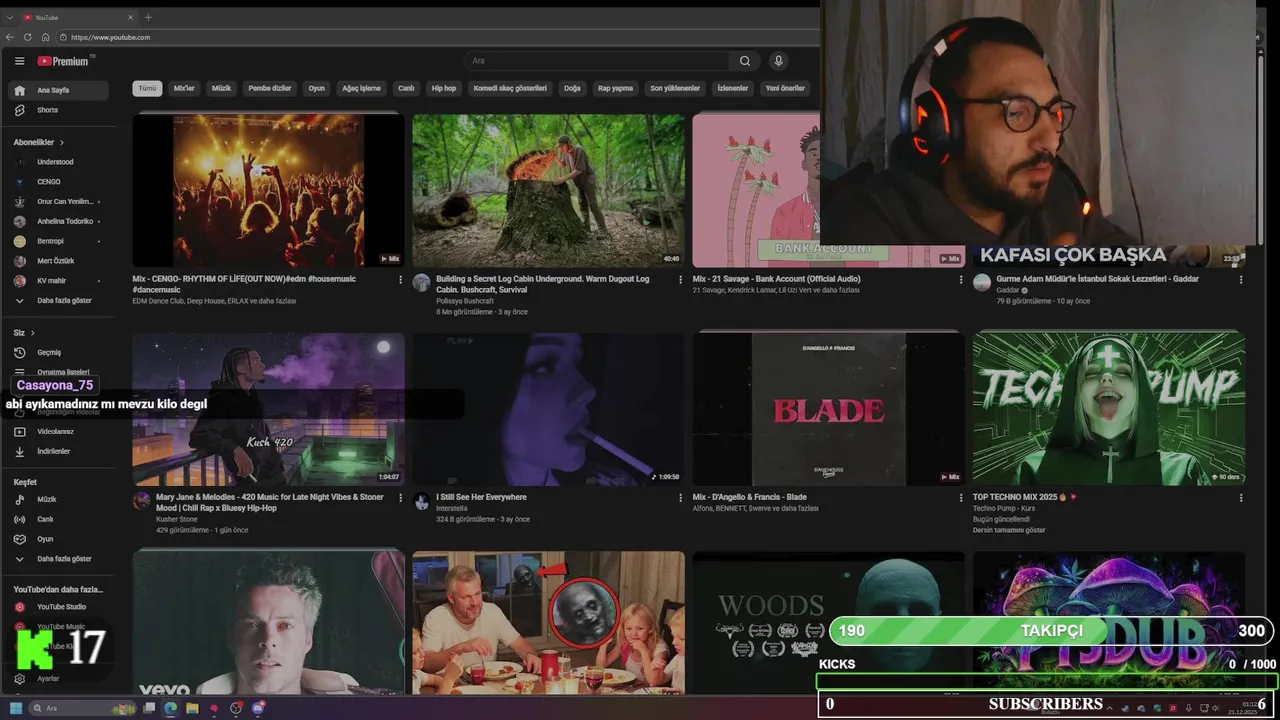
Task: Open Polissya Bushcraft channel link
Action: pos(465,301)
